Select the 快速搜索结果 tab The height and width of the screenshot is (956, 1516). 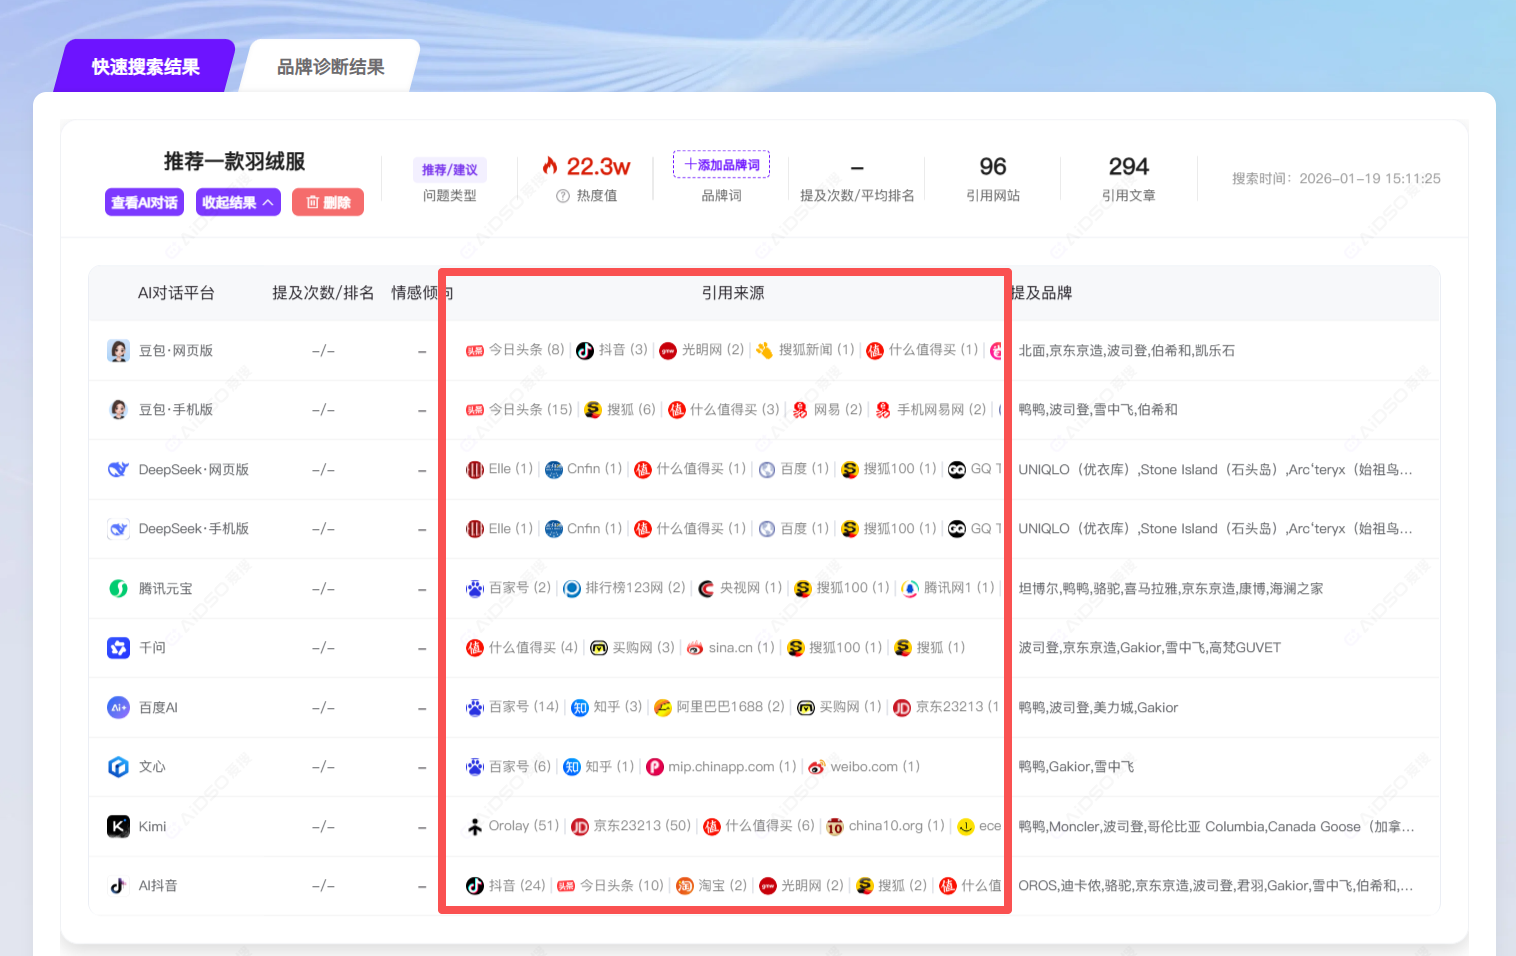tap(146, 67)
